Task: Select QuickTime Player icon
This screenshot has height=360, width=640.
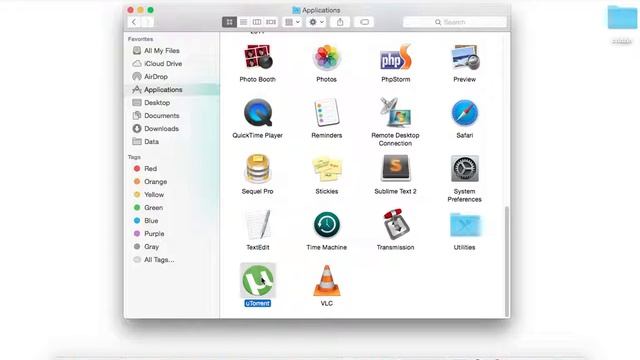Action: tap(258, 113)
